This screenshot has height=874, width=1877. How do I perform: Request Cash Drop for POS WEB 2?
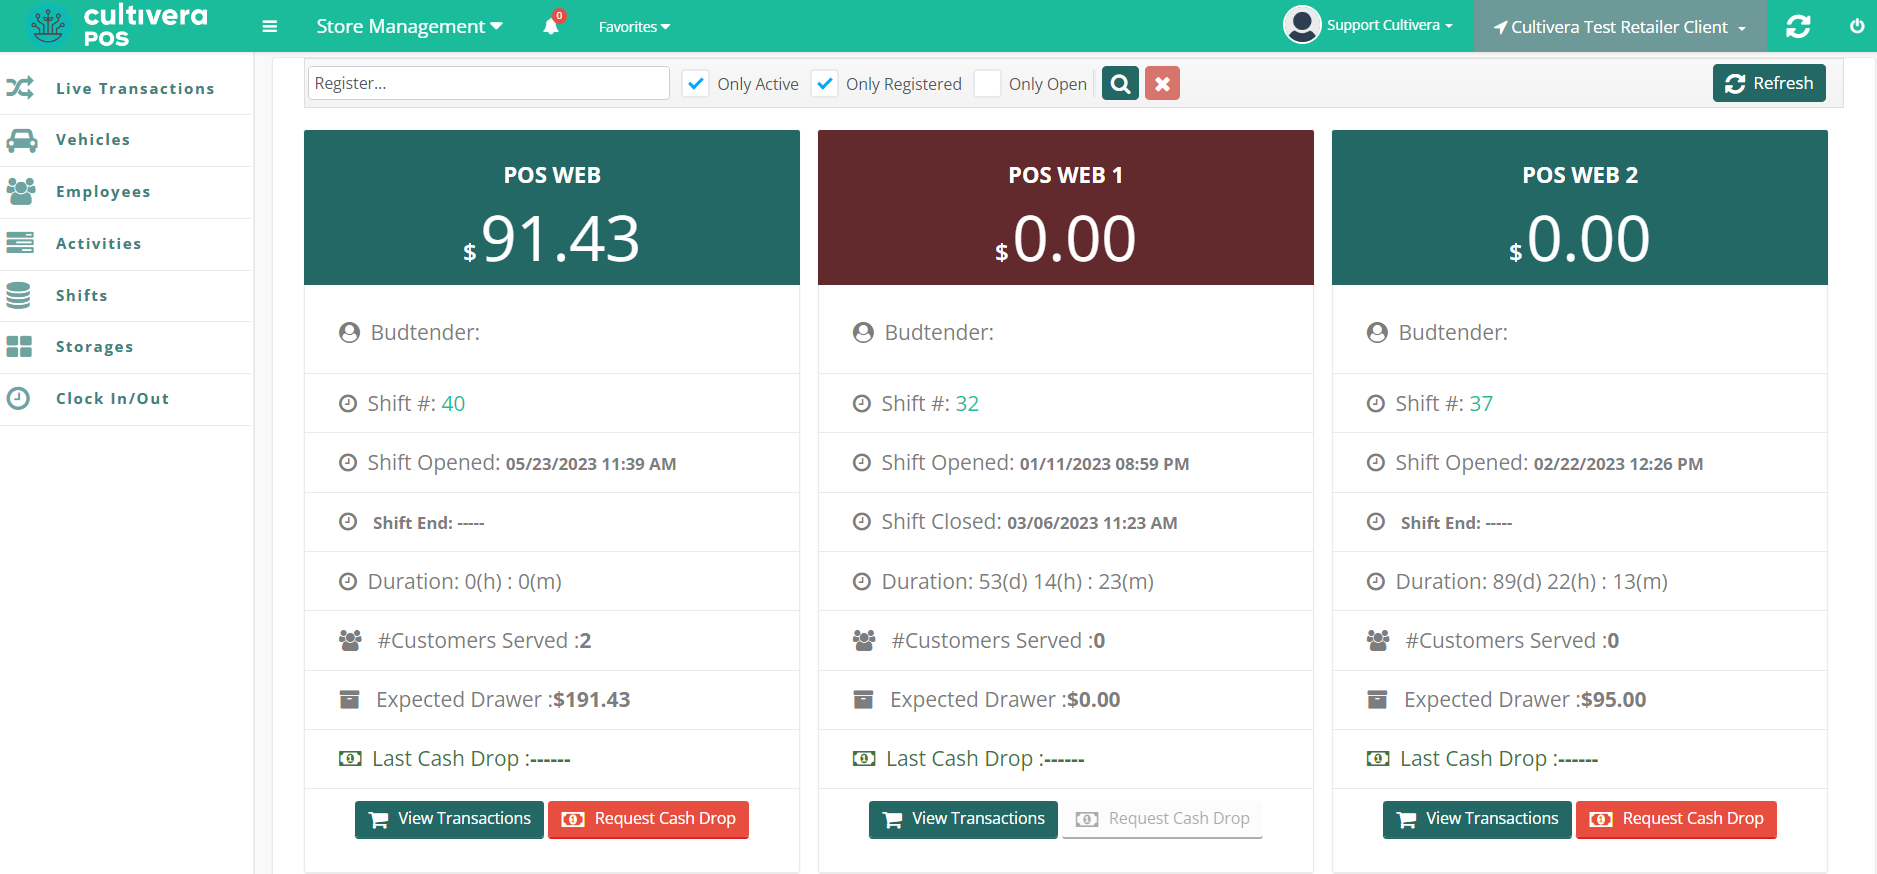[1677, 819]
